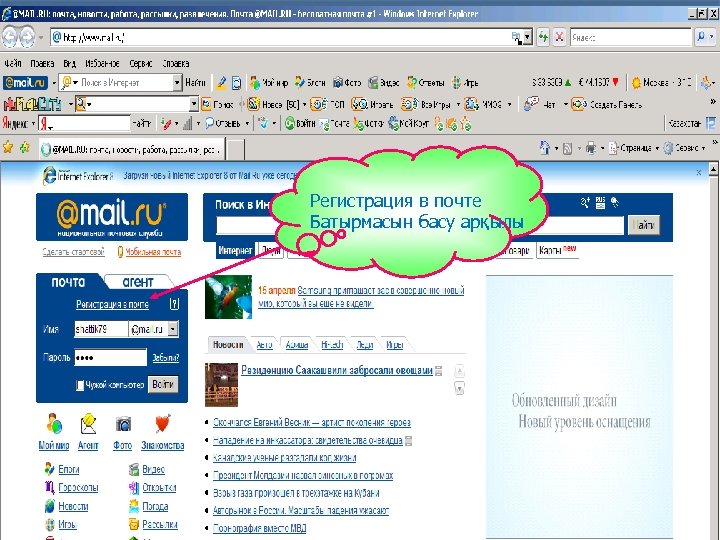Click the virtual keyboard icon above the search field
This screenshot has width=720, height=540.
pos(600,202)
